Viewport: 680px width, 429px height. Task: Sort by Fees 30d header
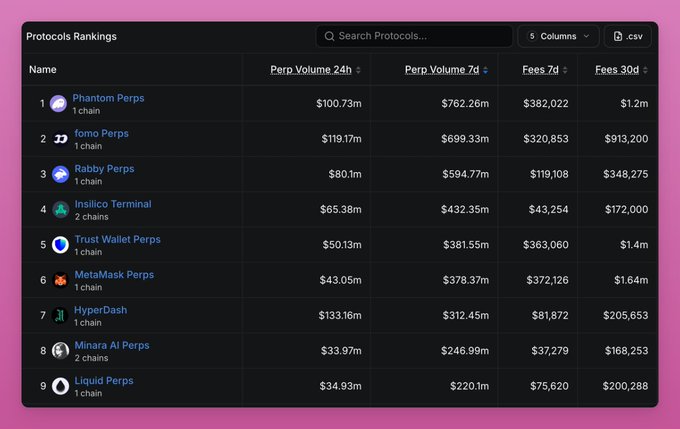(617, 69)
